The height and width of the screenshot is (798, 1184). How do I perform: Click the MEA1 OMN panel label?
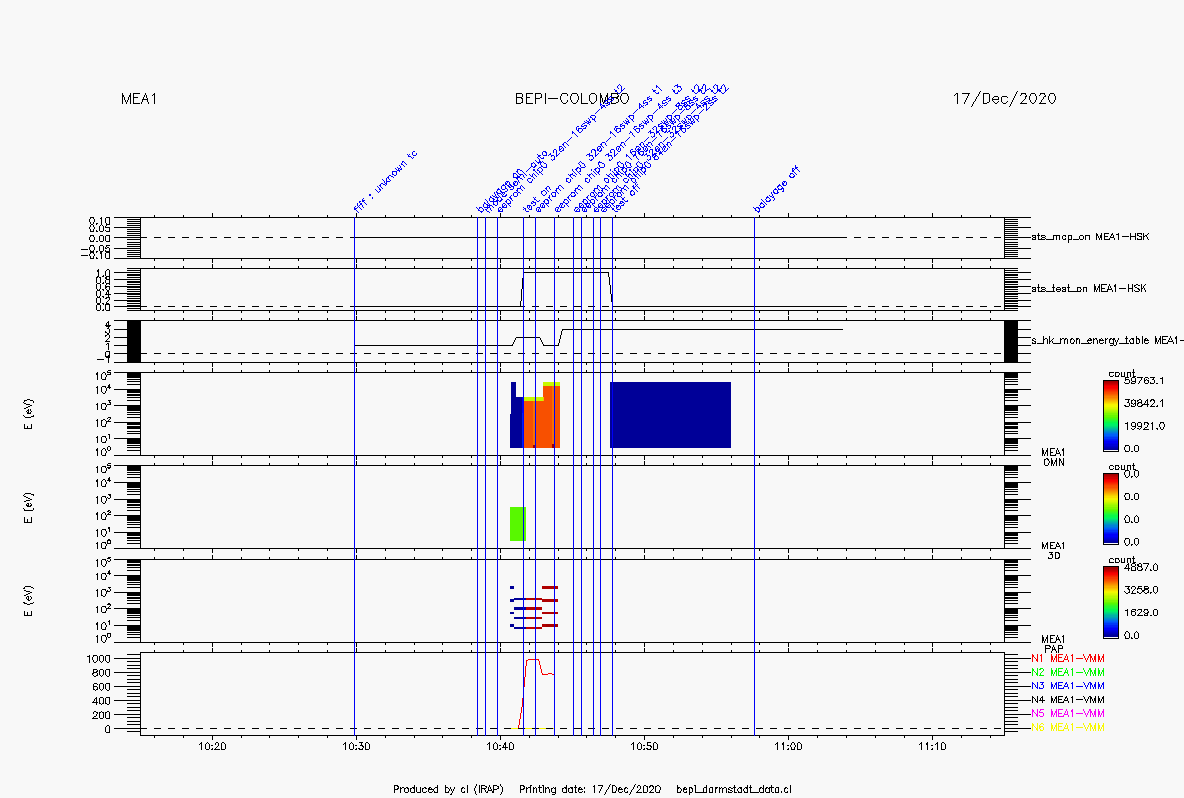[x=1053, y=458]
